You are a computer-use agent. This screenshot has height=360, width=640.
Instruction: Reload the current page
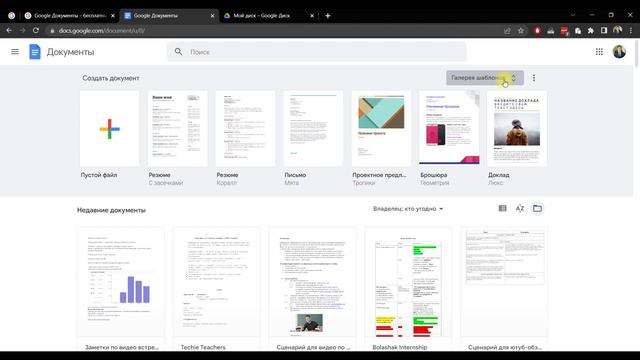coord(36,31)
